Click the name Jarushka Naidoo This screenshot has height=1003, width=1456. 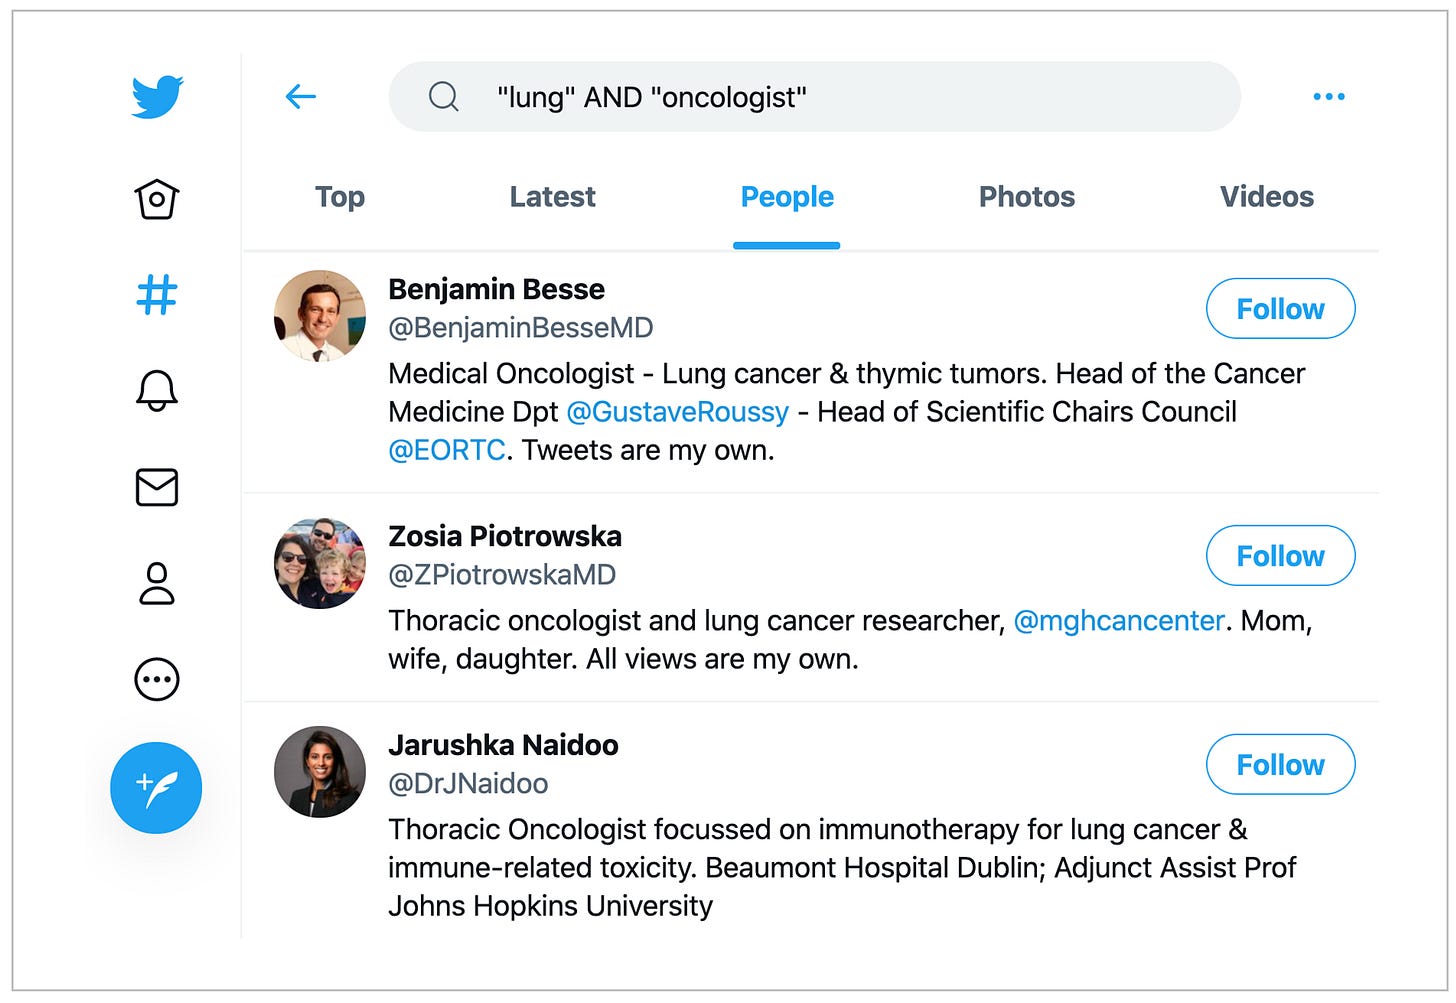click(503, 745)
